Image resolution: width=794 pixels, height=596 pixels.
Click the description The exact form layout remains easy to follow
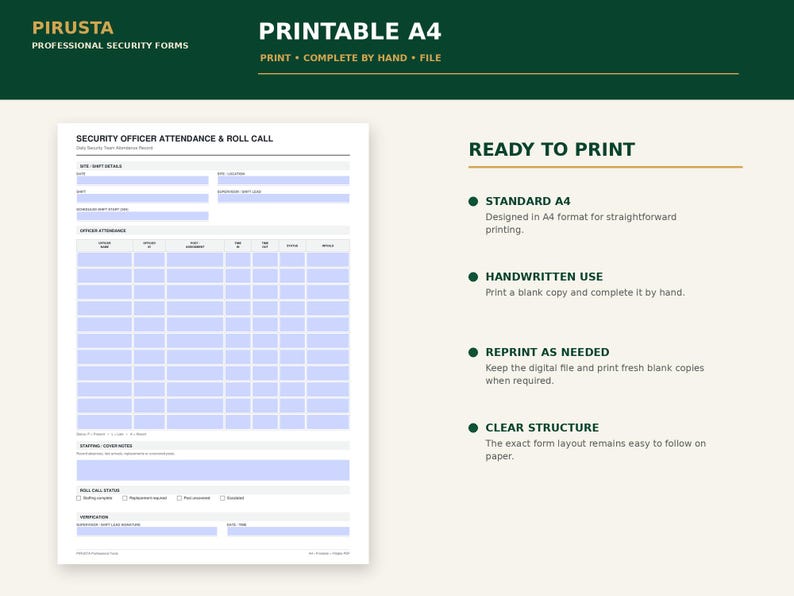596,449
